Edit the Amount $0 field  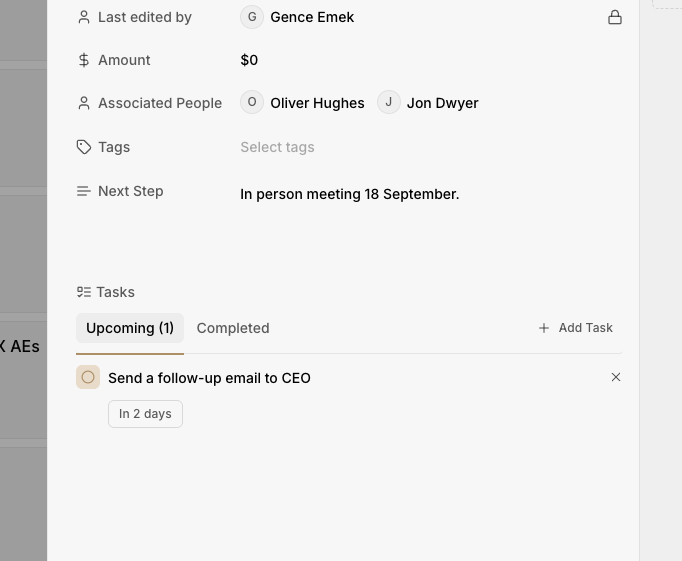pos(249,60)
